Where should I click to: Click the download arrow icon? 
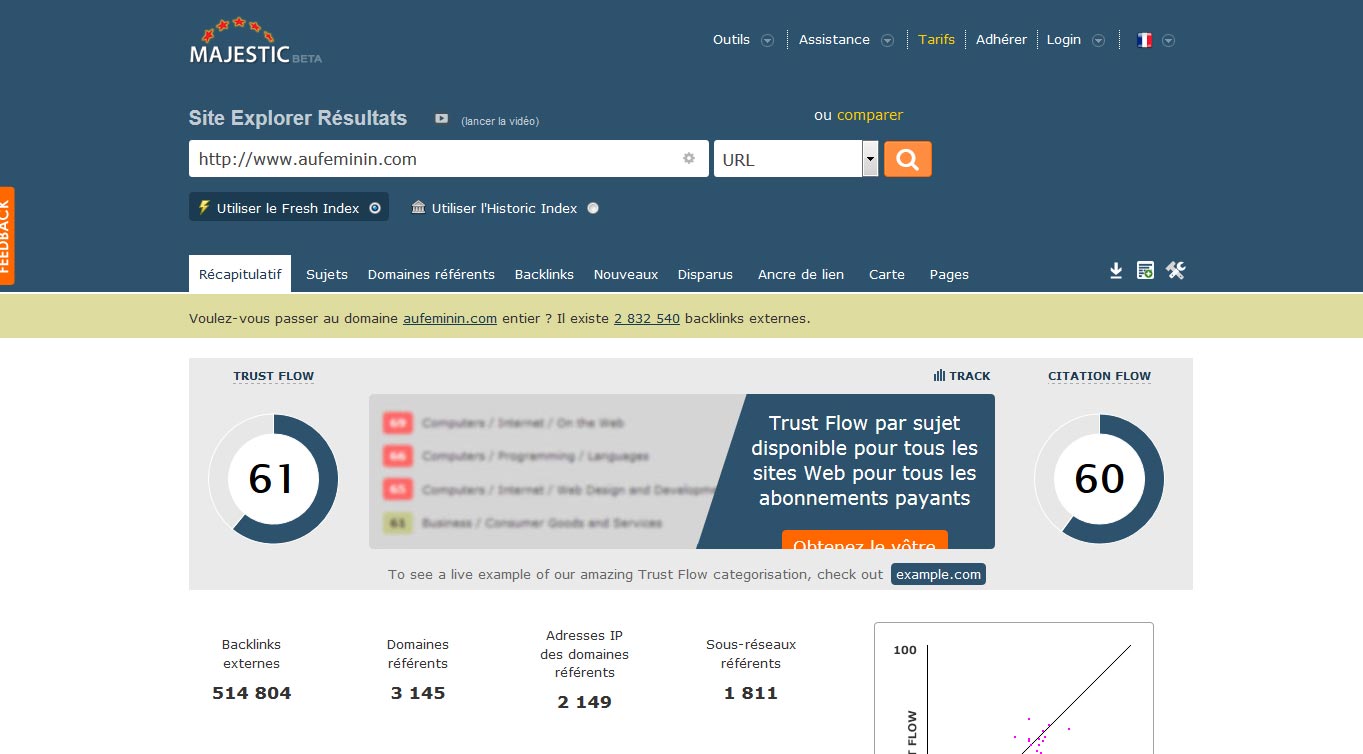1116,271
